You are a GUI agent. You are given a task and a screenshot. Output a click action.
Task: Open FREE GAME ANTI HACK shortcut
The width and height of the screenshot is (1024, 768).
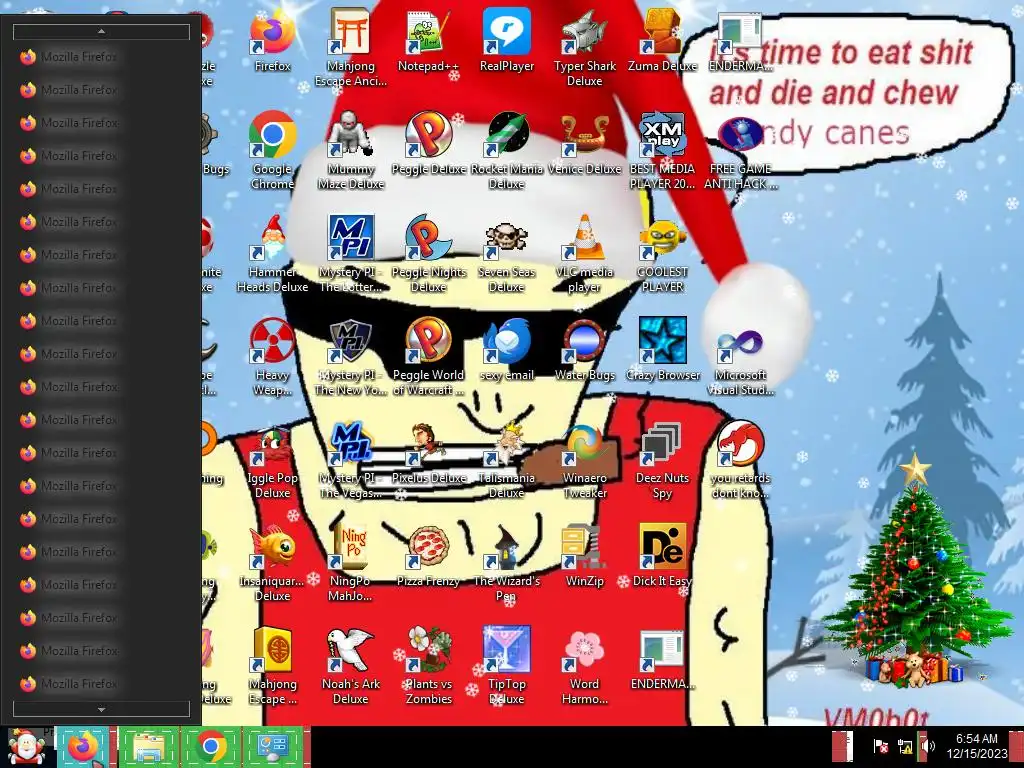[741, 150]
